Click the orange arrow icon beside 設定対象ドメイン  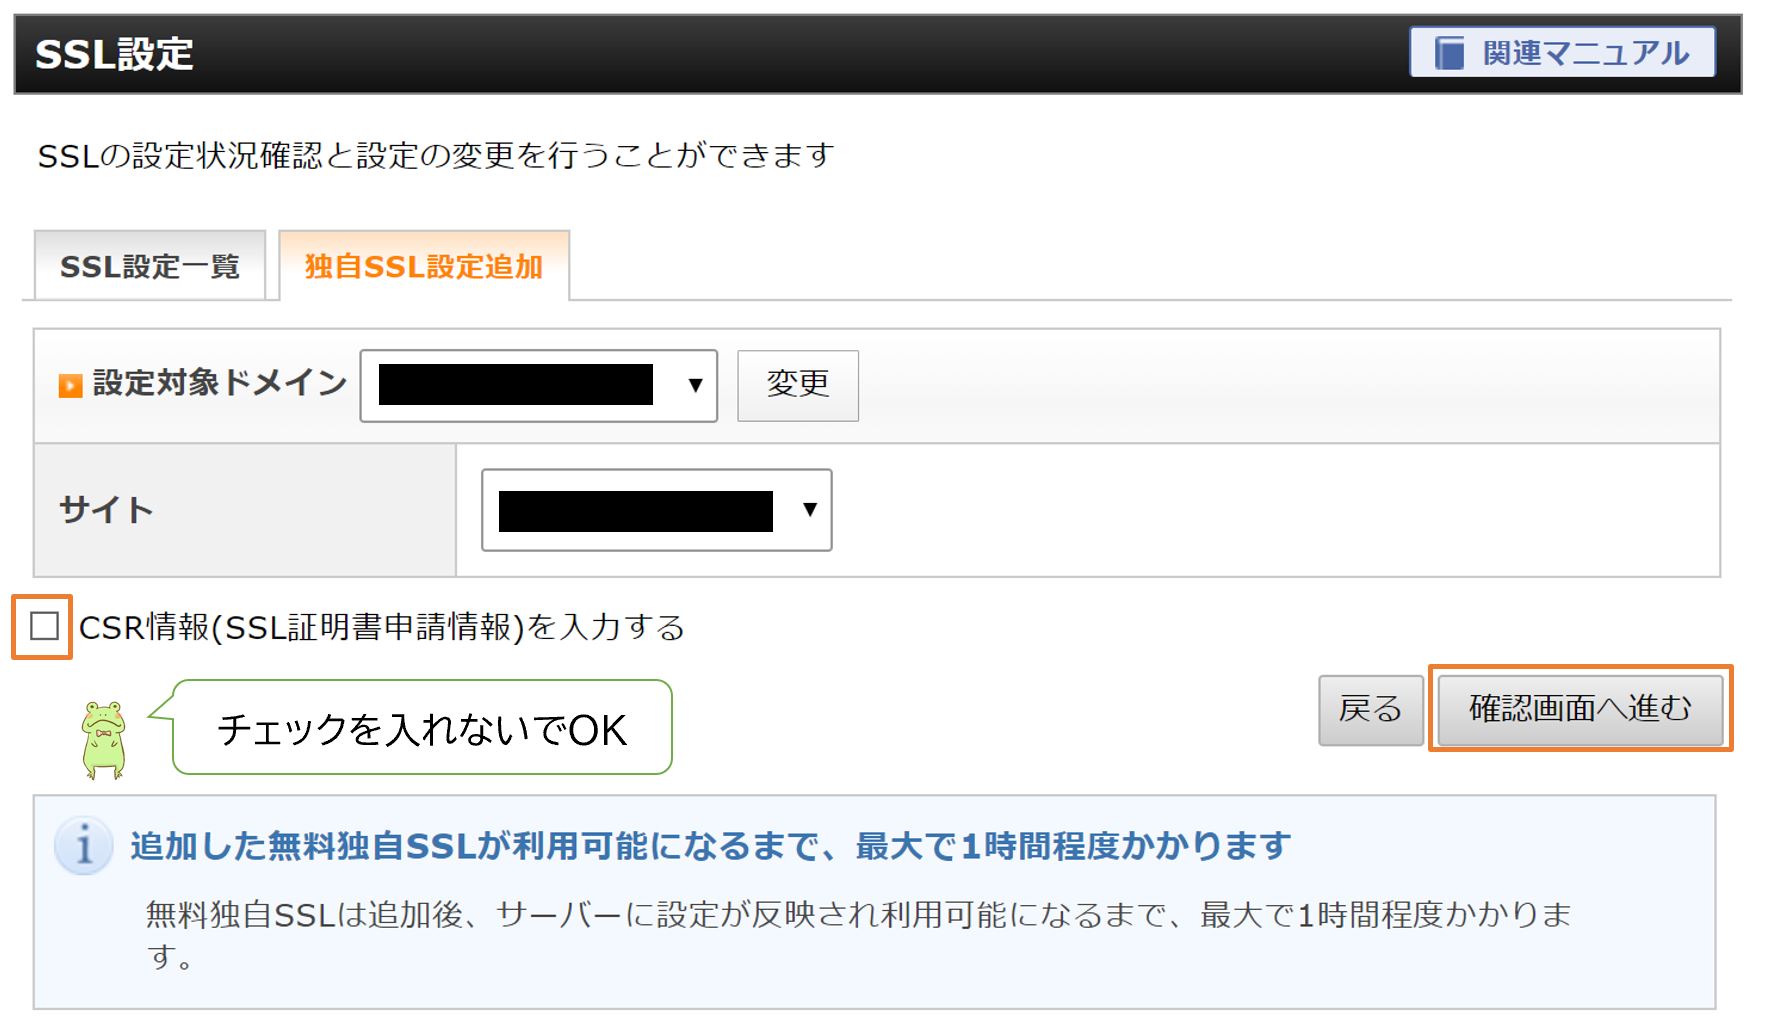click(x=71, y=384)
